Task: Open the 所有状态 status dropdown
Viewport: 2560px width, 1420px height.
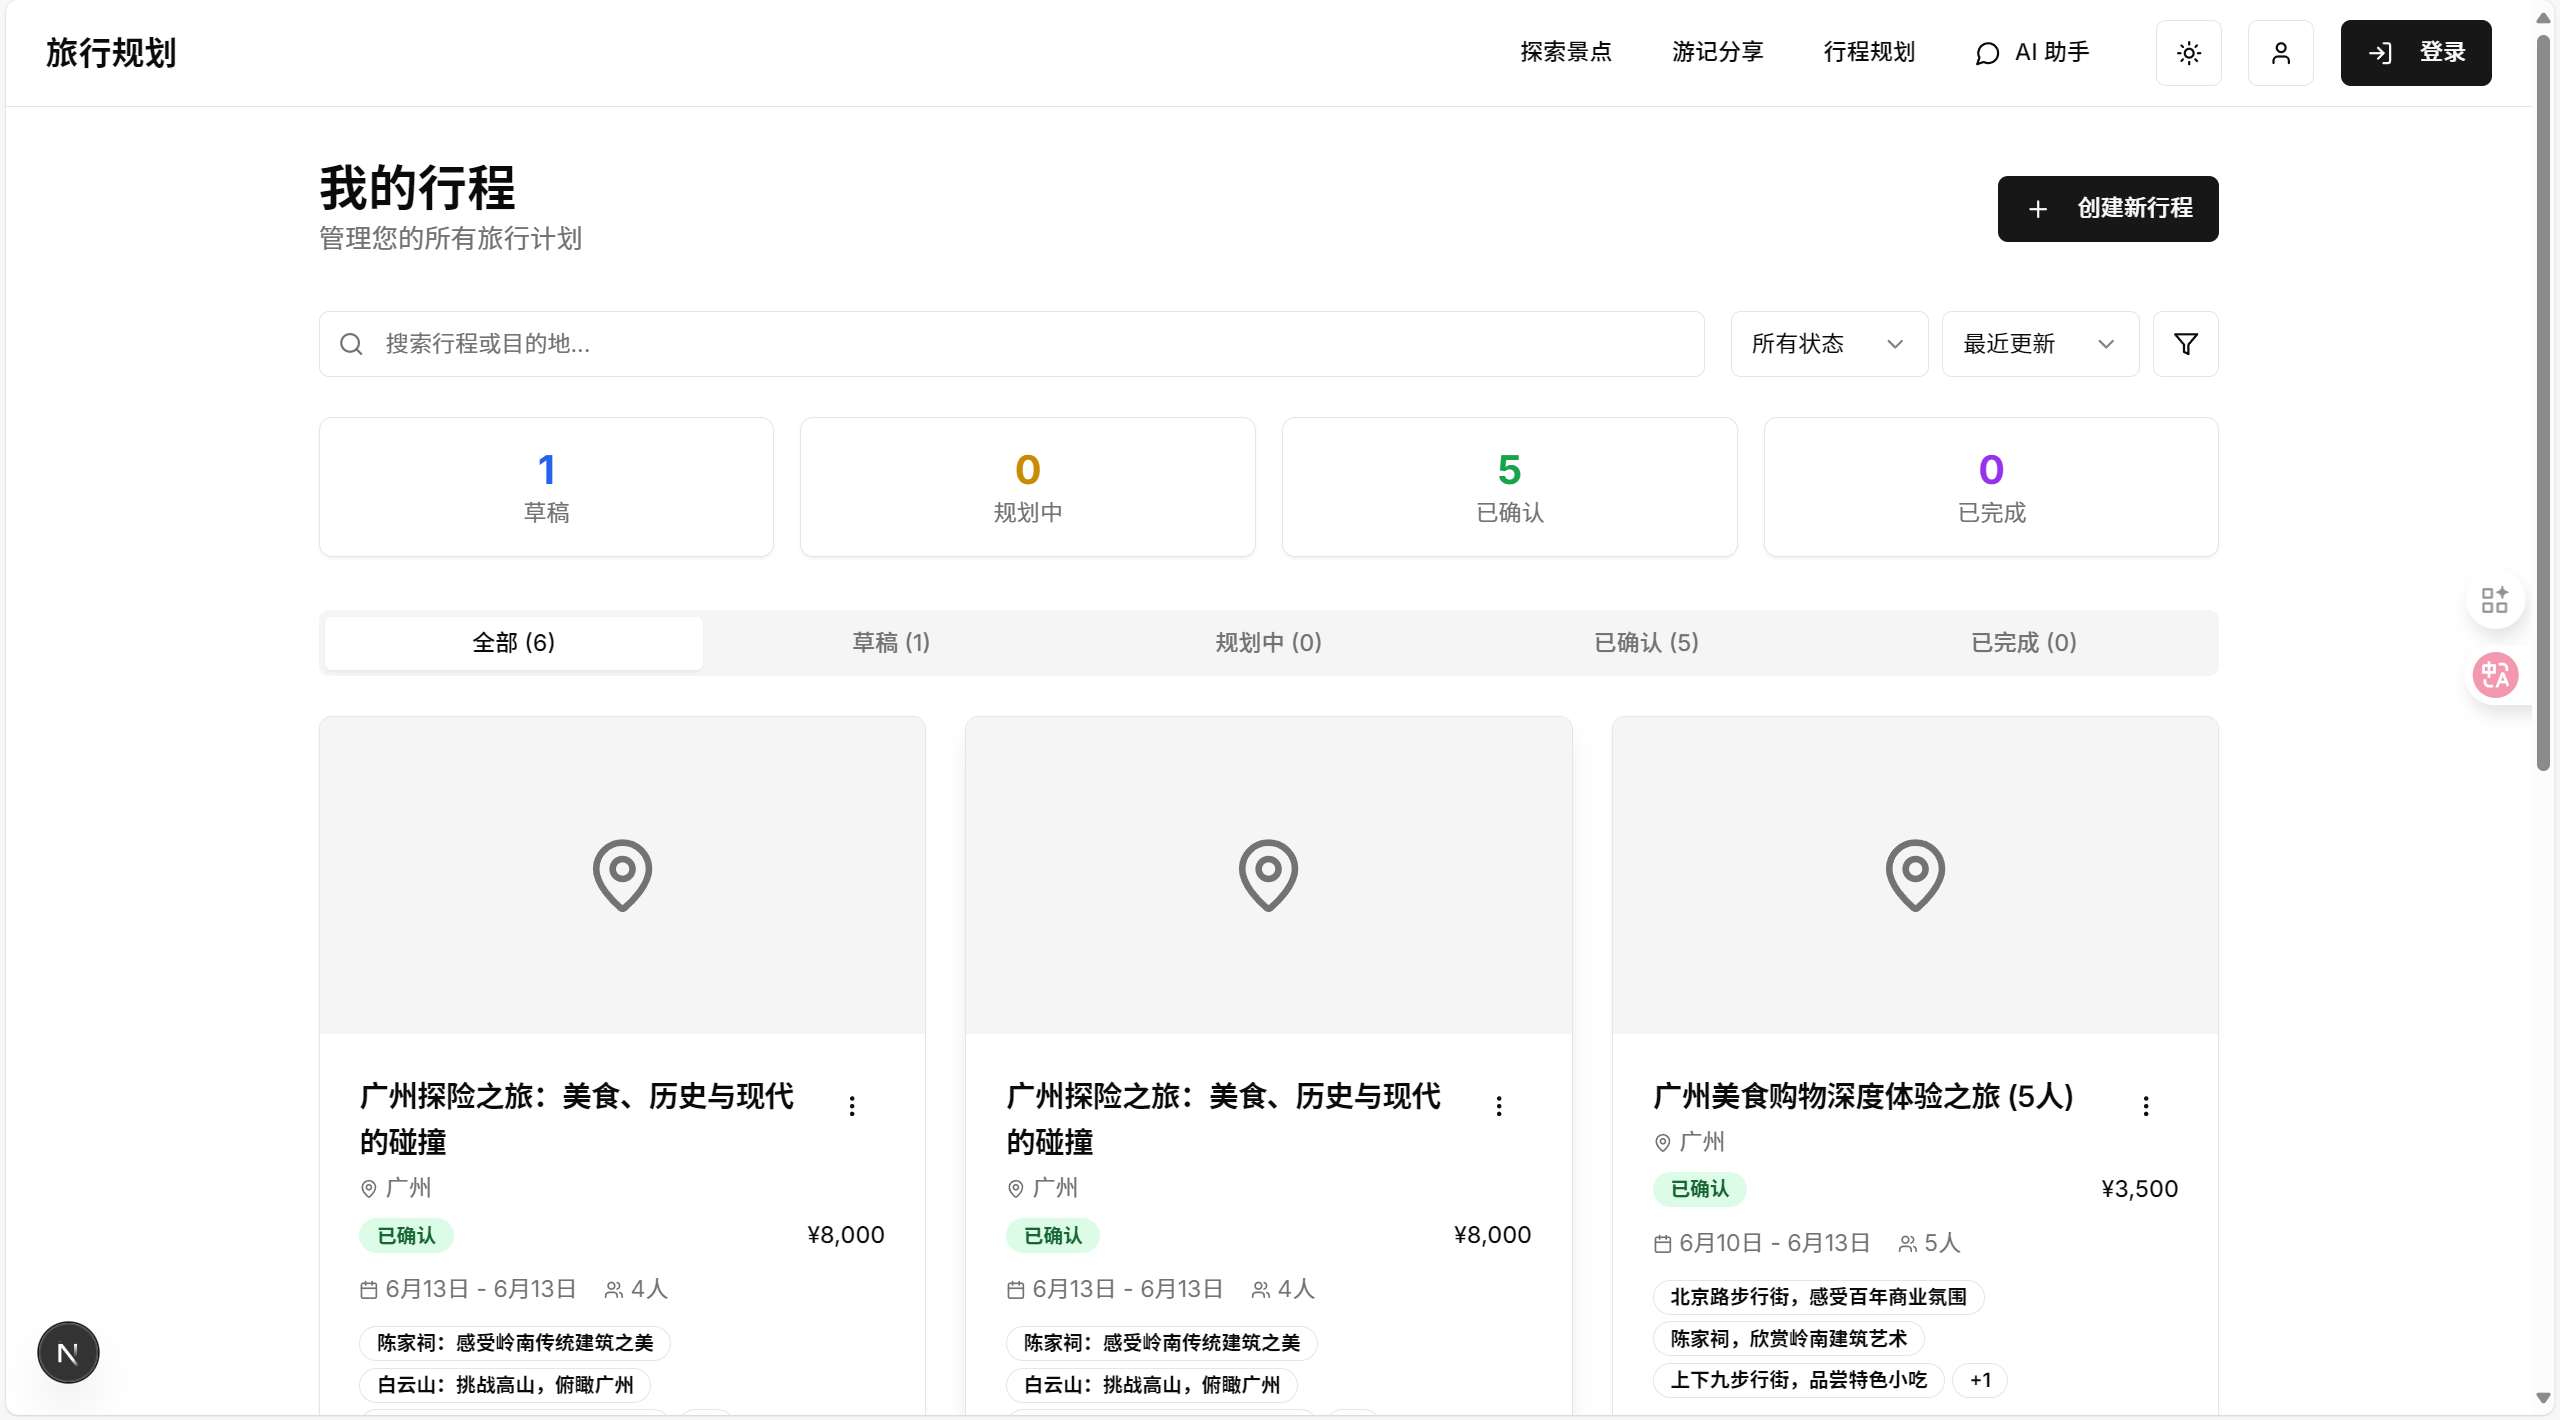Action: point(1828,344)
